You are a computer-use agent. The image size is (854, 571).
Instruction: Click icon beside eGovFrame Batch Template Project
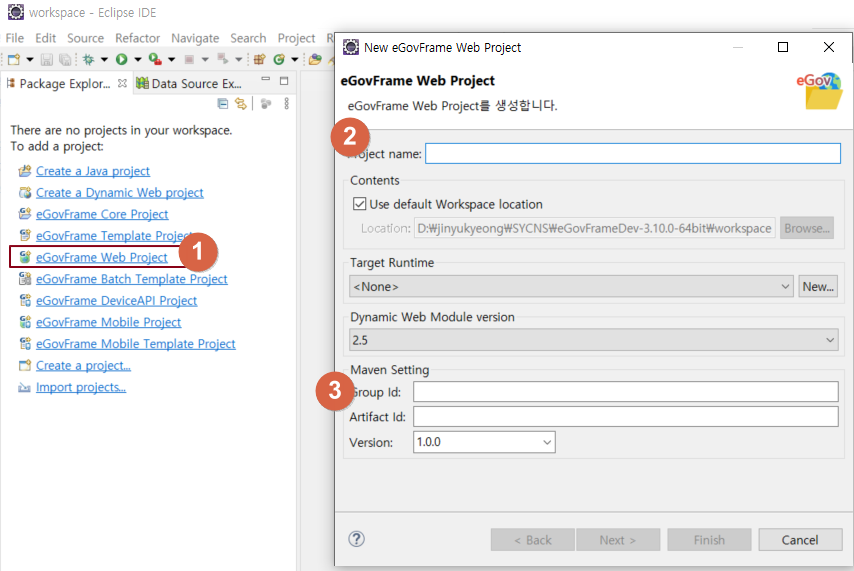click(x=25, y=279)
